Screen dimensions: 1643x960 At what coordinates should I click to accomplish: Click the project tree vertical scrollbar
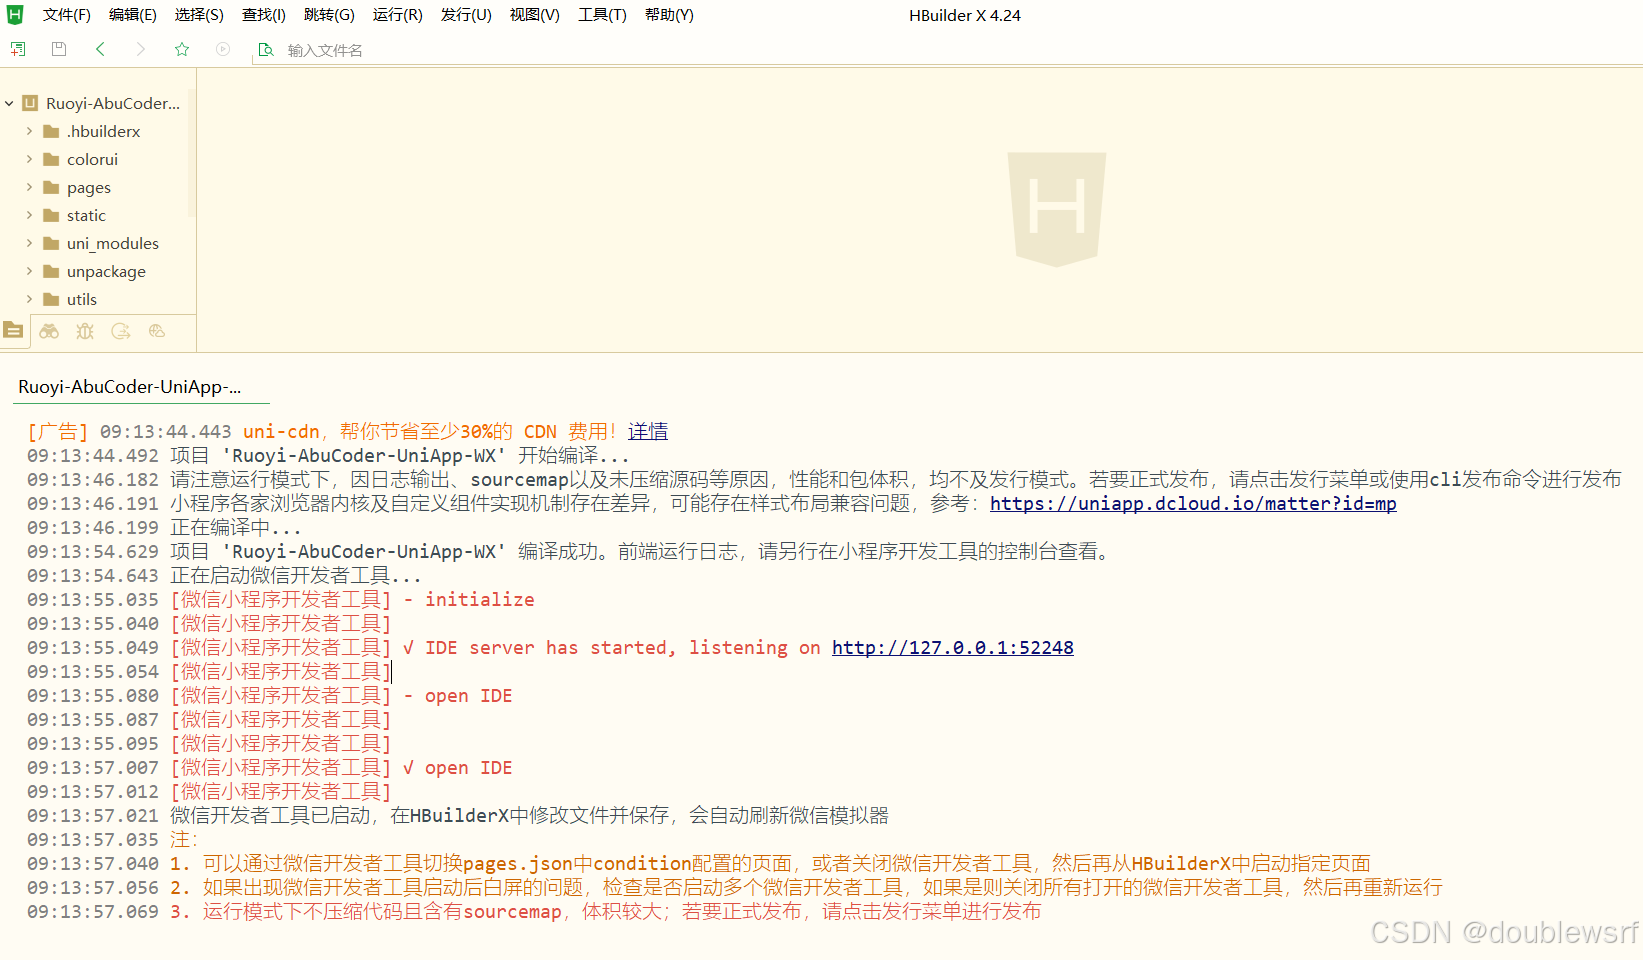pyautogui.click(x=192, y=155)
